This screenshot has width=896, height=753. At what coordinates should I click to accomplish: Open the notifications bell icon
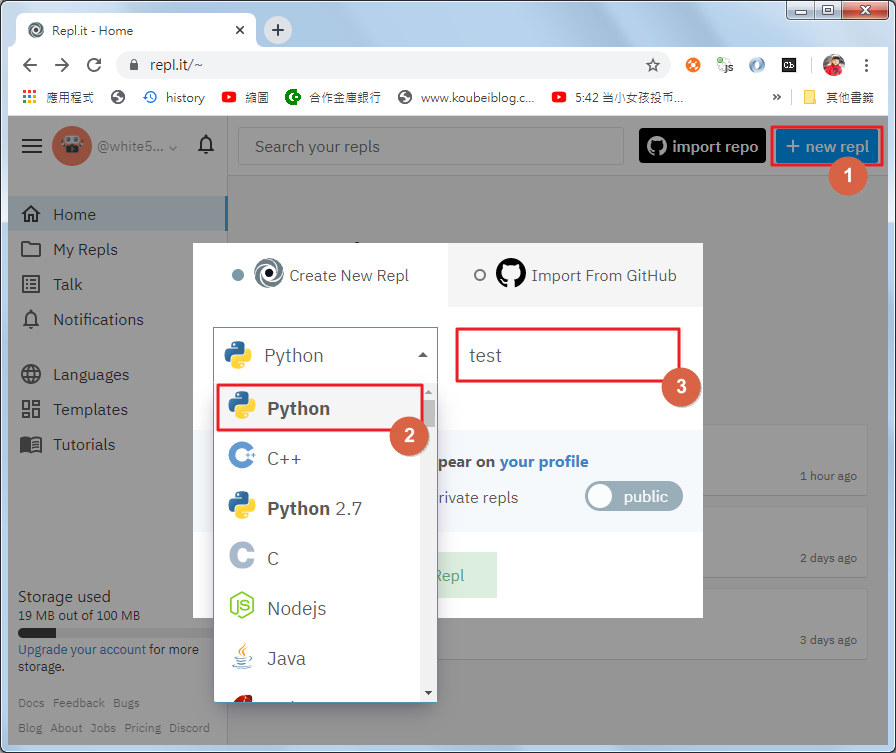(x=205, y=145)
